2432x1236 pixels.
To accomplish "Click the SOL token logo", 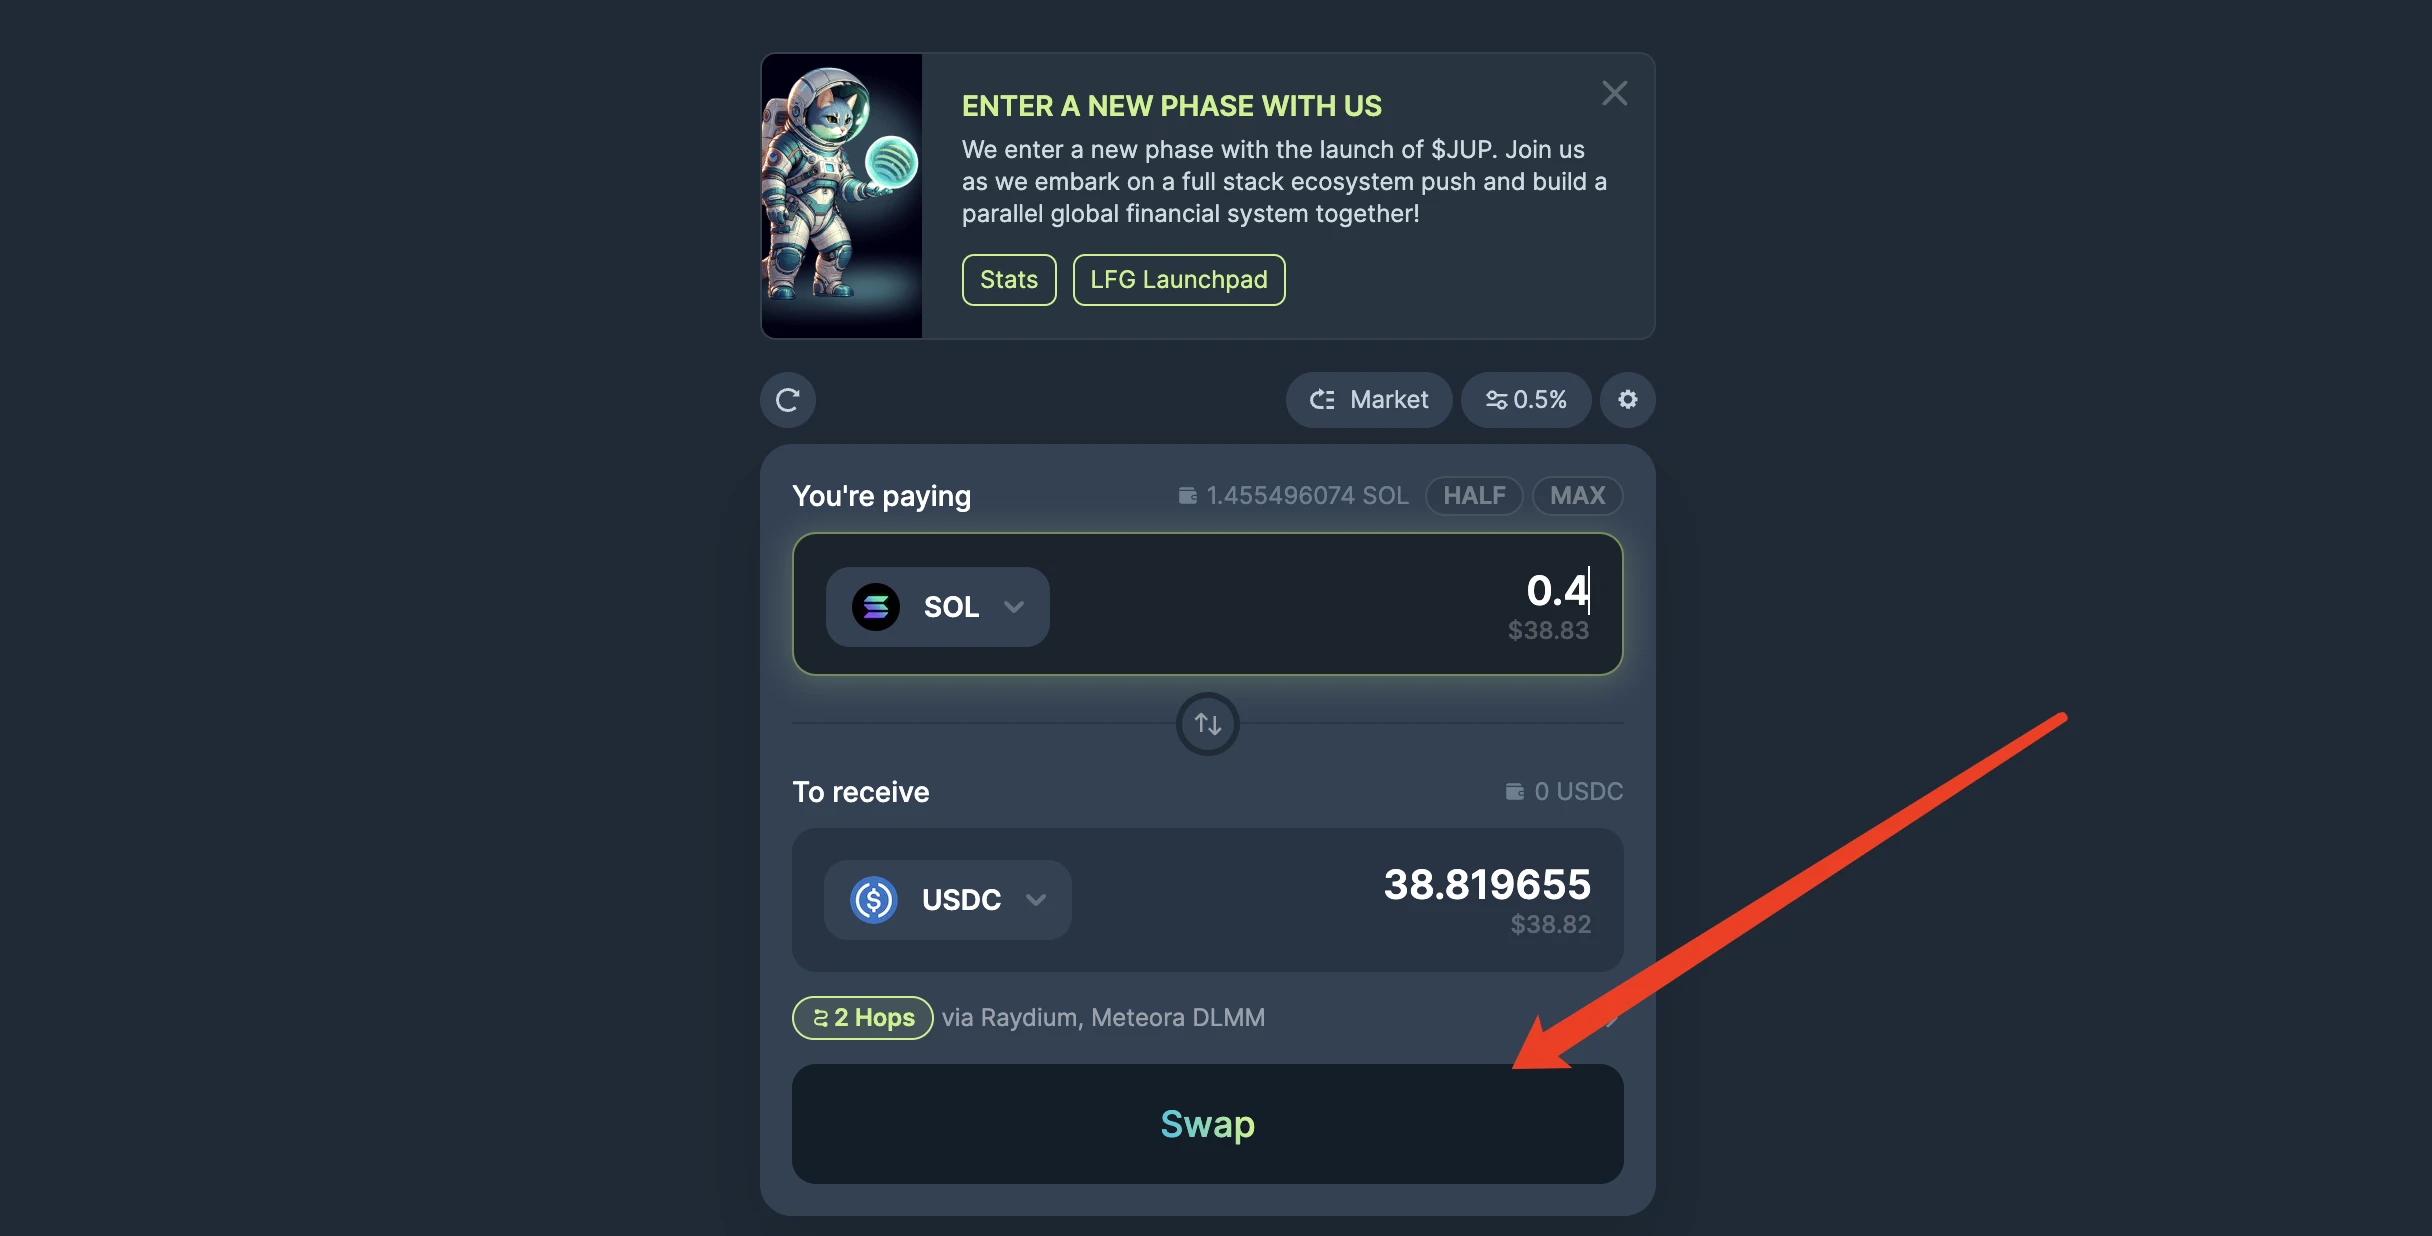I will [x=875, y=607].
